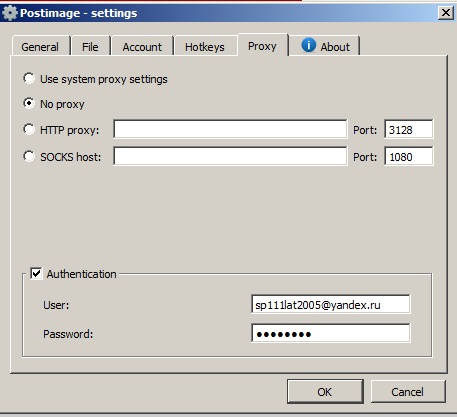This screenshot has width=457, height=417.
Task: Toggle the Authentication checkbox
Action: click(x=36, y=274)
